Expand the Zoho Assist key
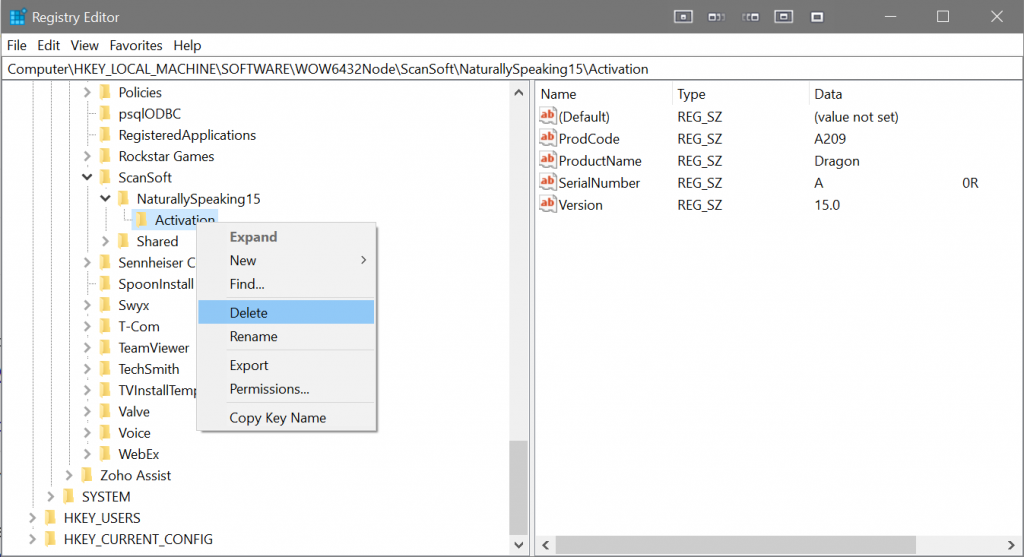 tap(69, 475)
